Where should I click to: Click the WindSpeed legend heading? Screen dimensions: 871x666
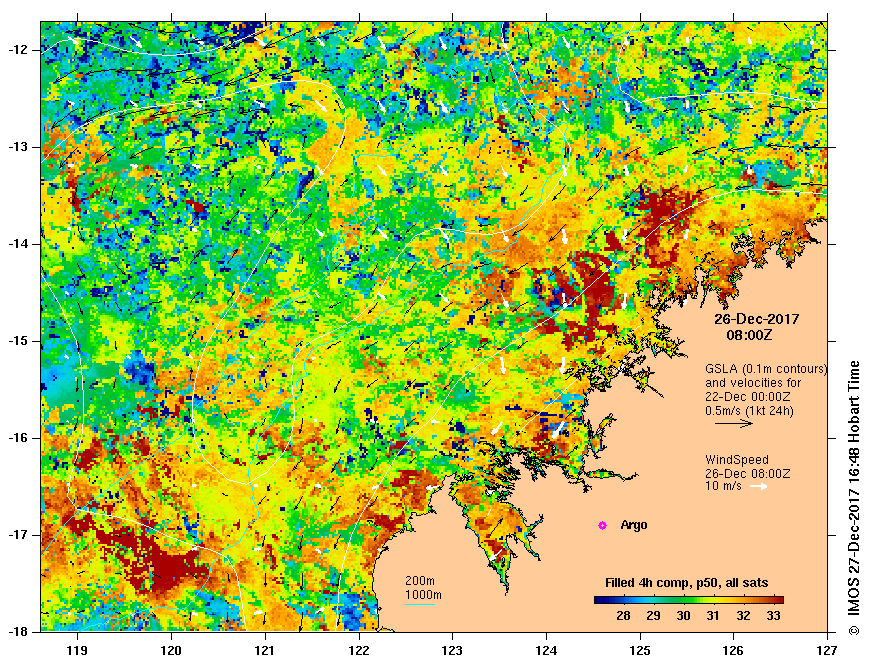click(x=737, y=460)
